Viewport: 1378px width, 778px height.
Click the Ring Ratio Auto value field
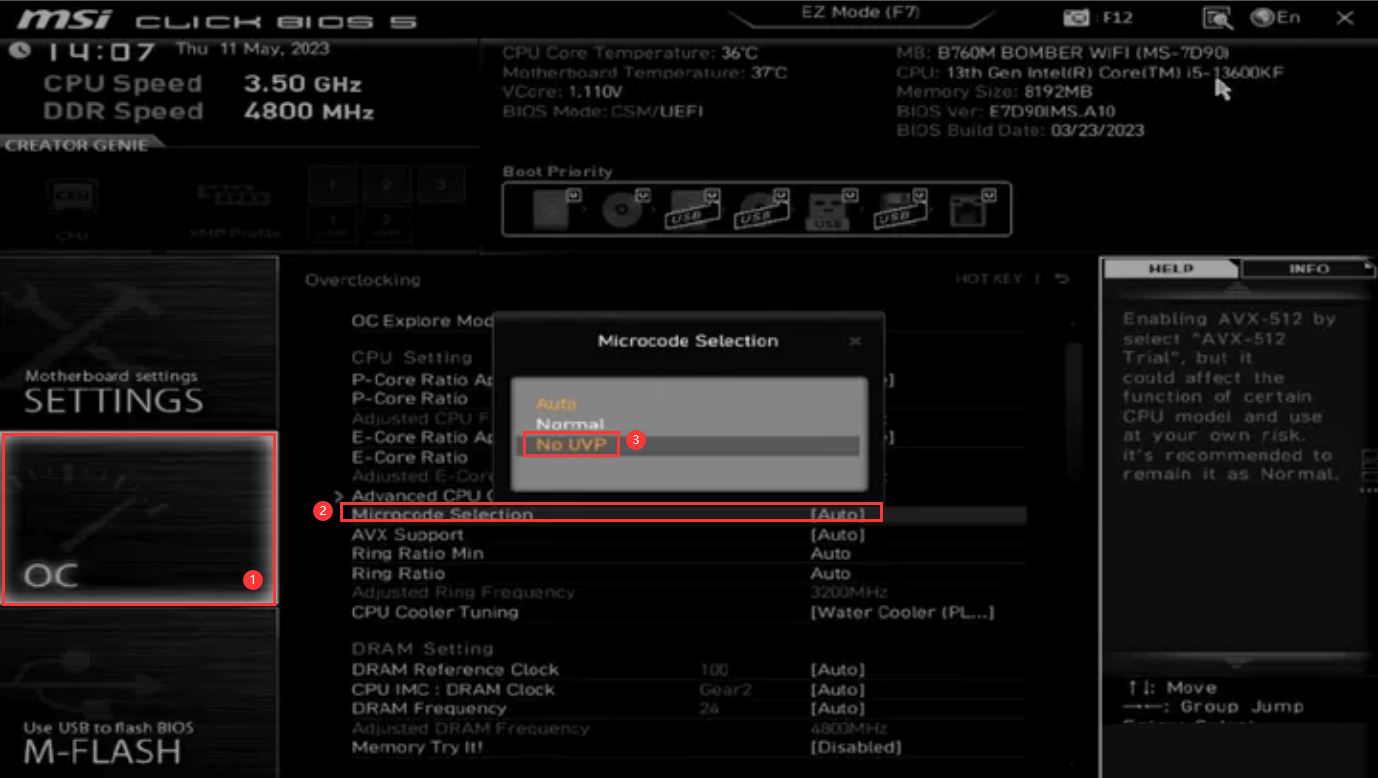click(830, 573)
